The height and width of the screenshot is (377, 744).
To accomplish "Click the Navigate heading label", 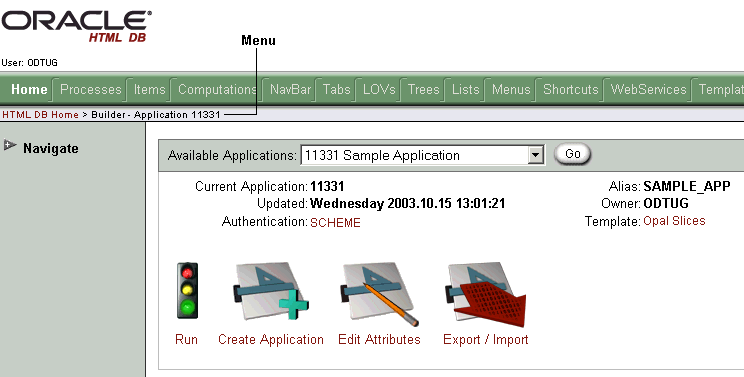I will 51,148.
